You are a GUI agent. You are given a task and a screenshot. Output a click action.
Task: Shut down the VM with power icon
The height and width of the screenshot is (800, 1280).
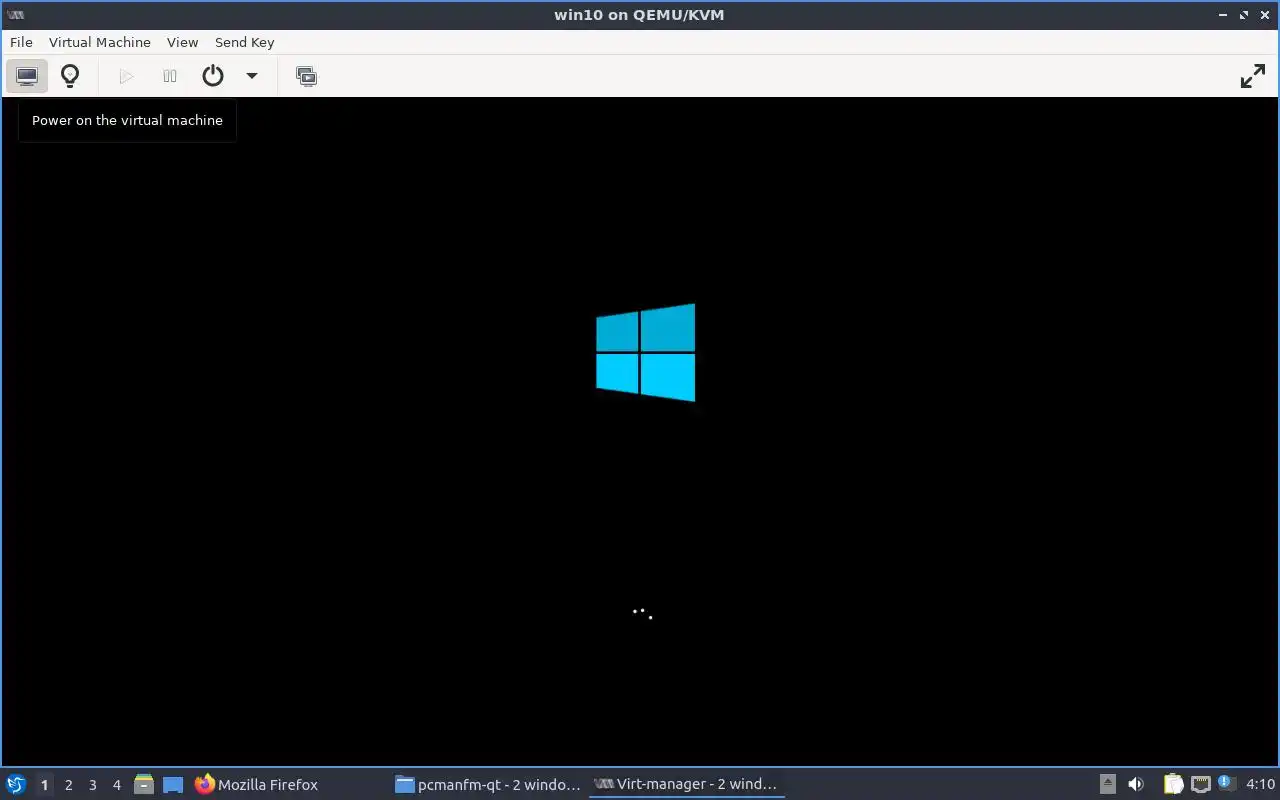pyautogui.click(x=213, y=76)
